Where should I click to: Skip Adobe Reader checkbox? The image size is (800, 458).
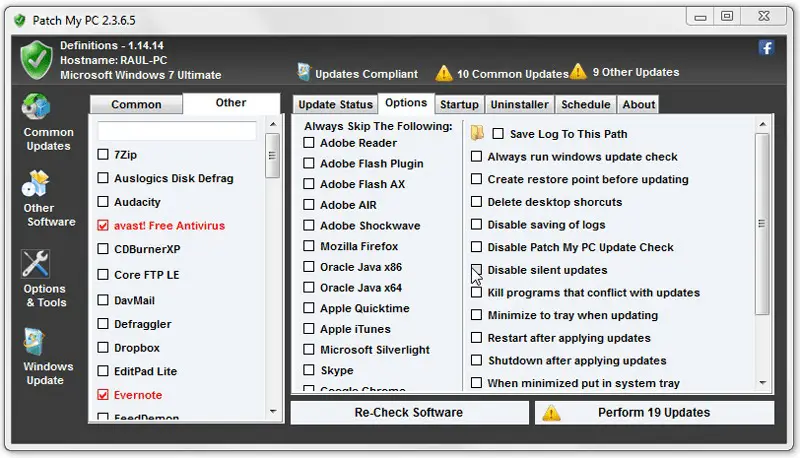point(309,142)
